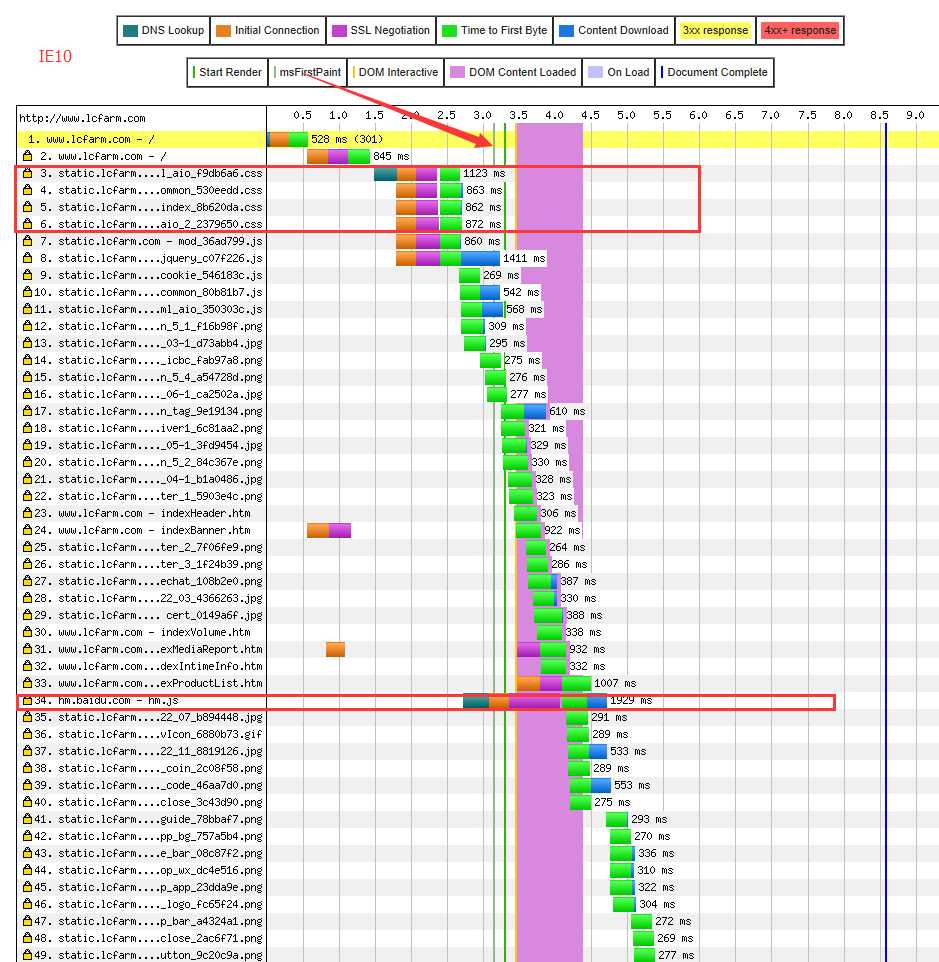Click the 1123 ms timing text
Image resolution: width=939 pixels, height=962 pixels.
[484, 173]
